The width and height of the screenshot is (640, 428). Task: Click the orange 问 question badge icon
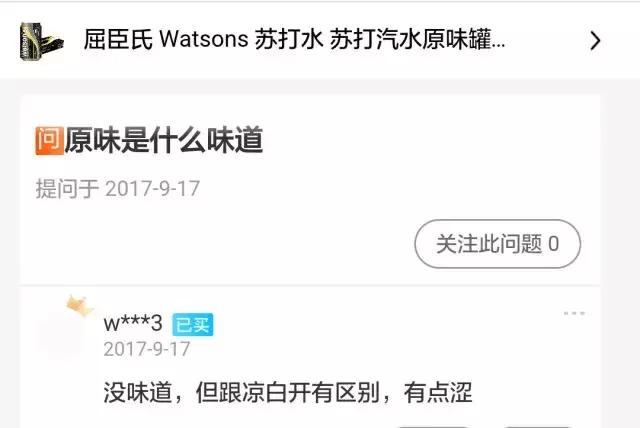coord(49,141)
